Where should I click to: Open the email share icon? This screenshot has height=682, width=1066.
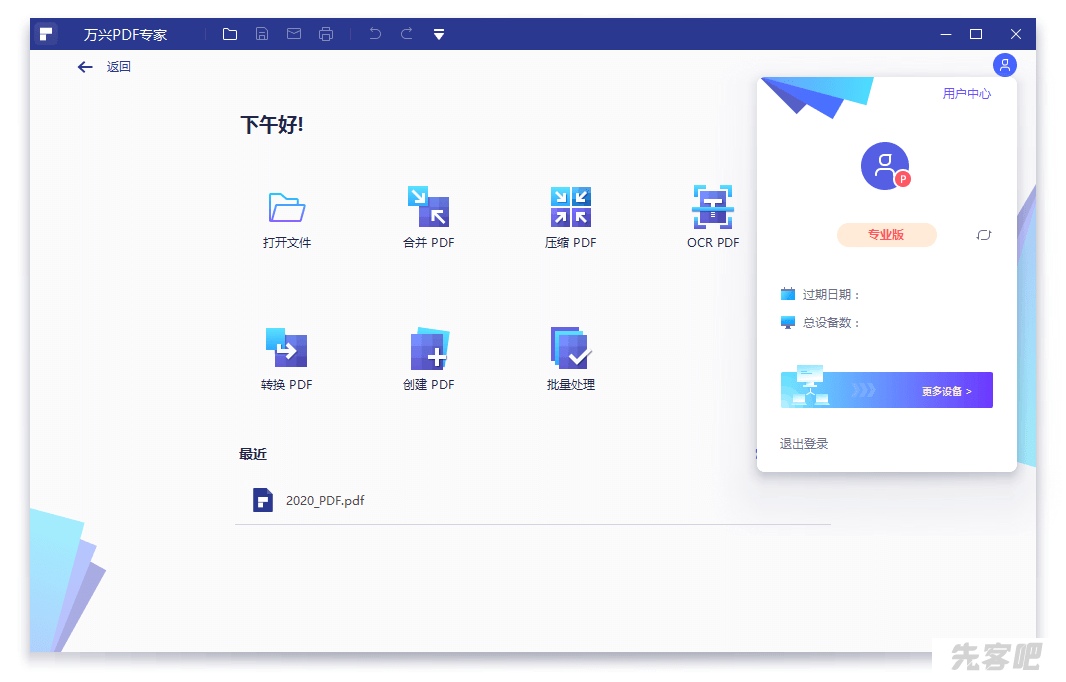click(294, 33)
